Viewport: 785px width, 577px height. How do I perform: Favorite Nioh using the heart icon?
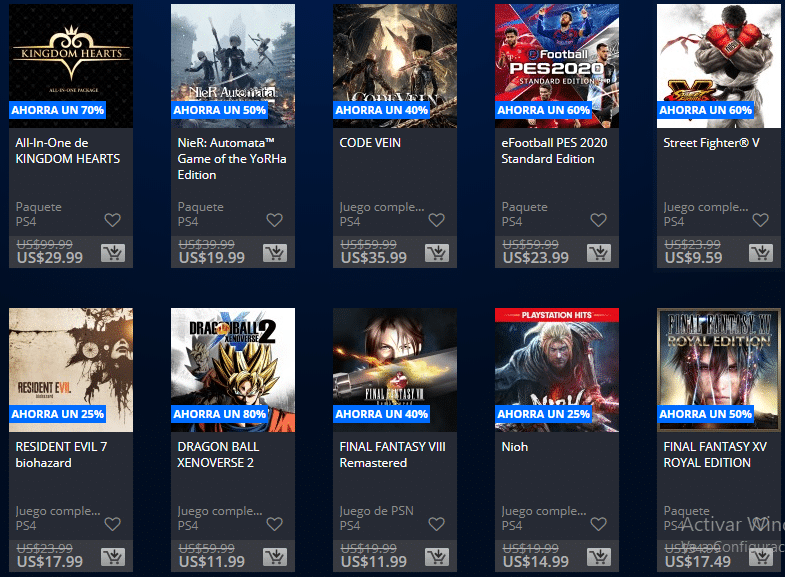598,524
